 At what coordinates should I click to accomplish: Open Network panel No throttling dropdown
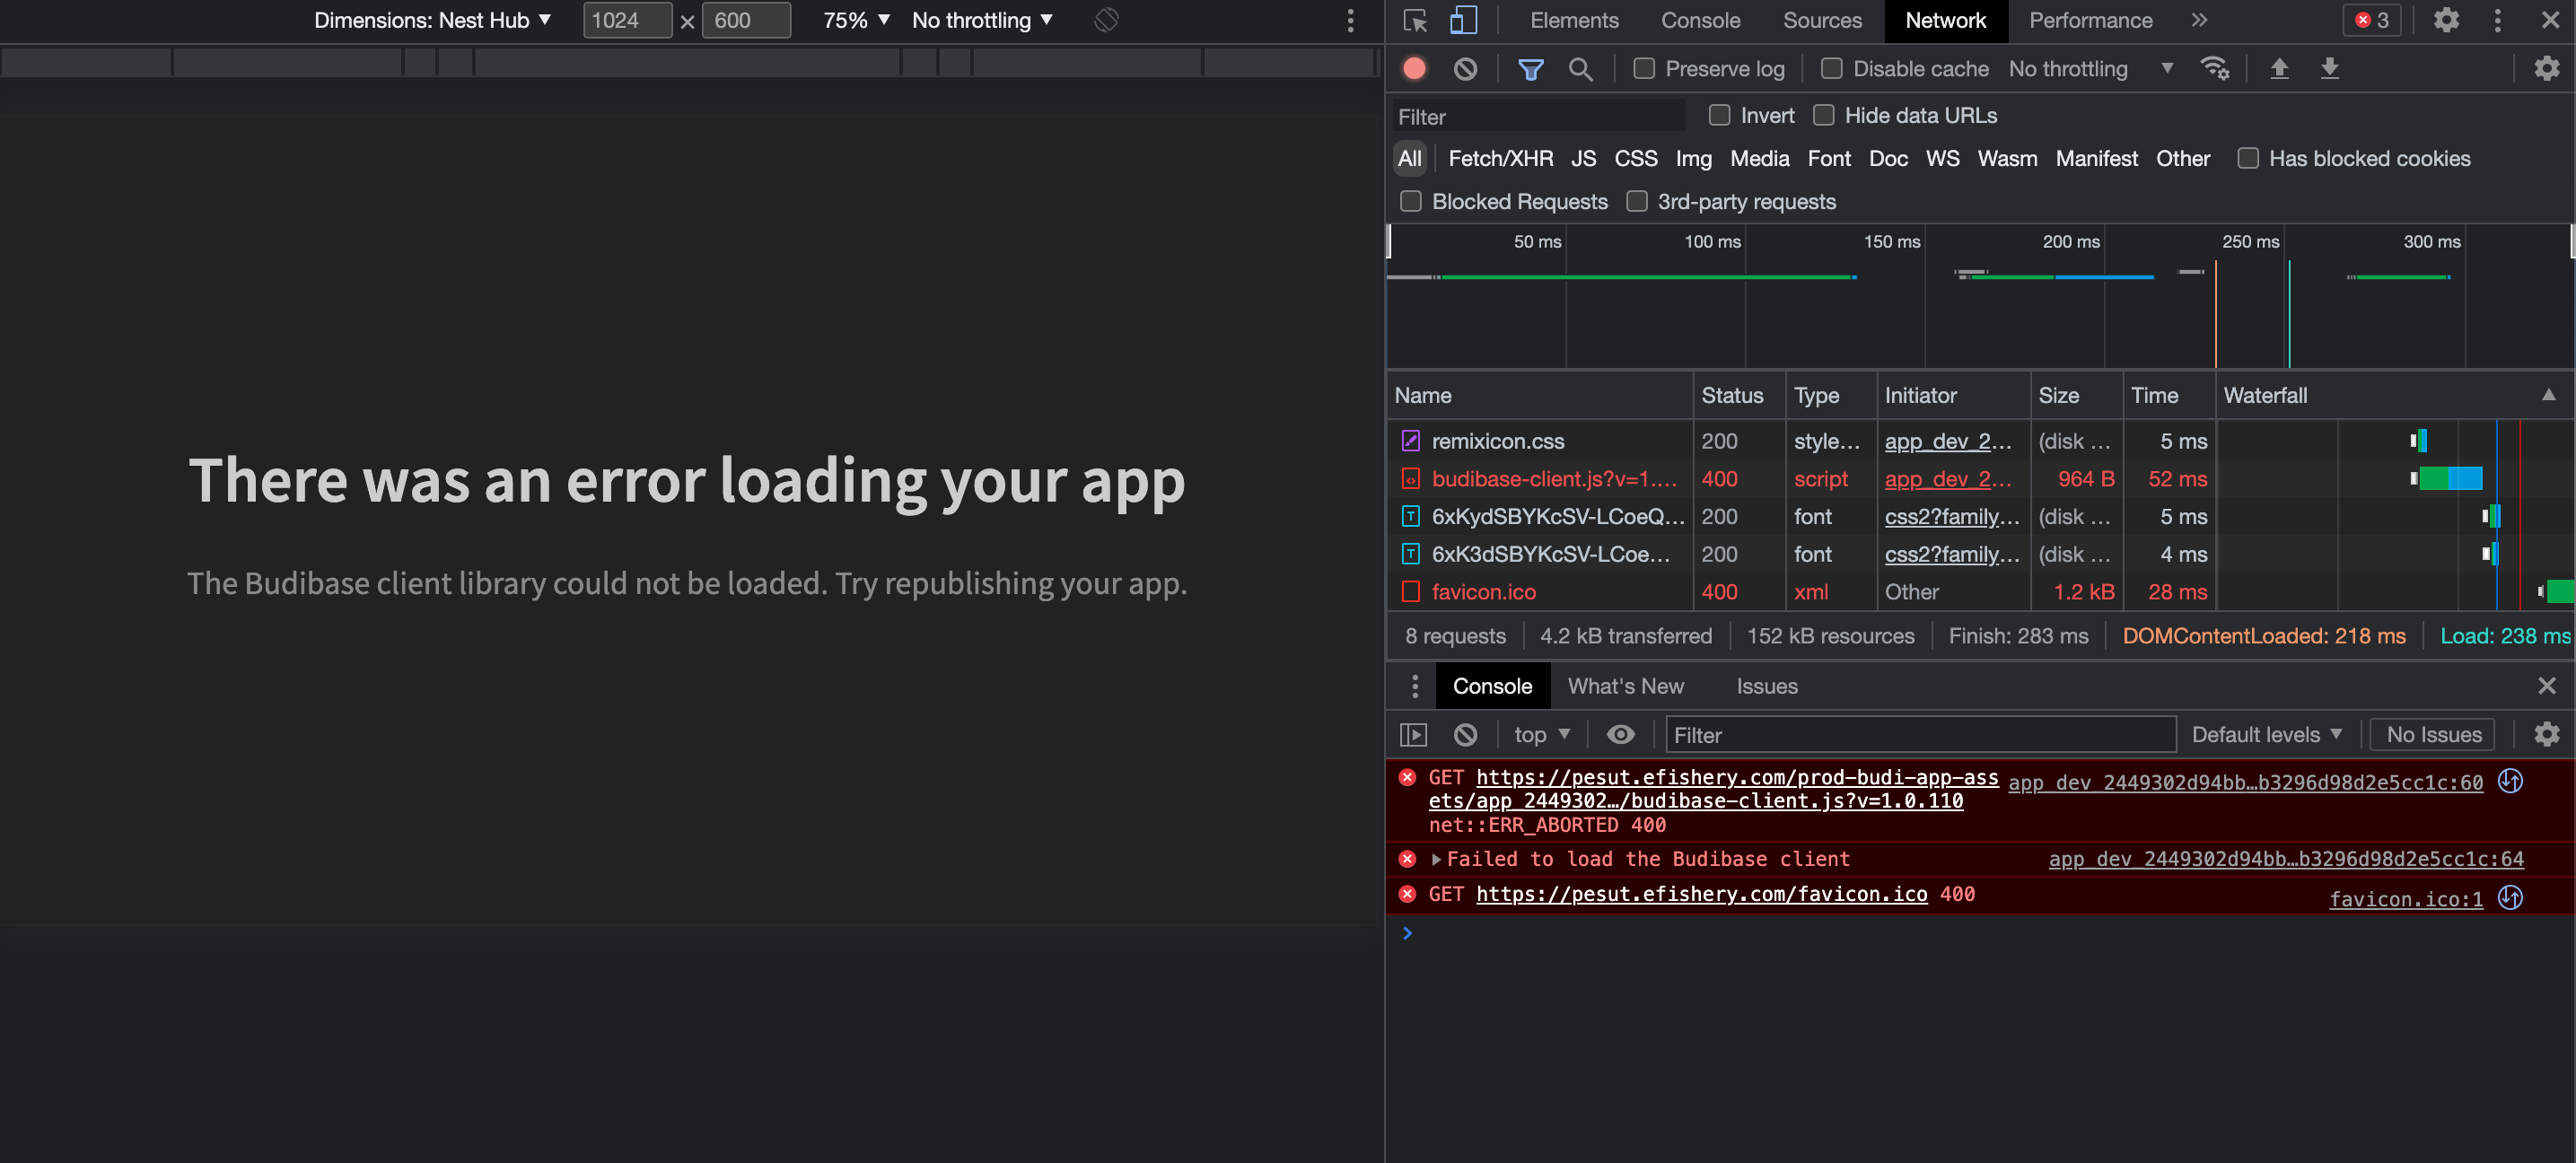[2091, 68]
